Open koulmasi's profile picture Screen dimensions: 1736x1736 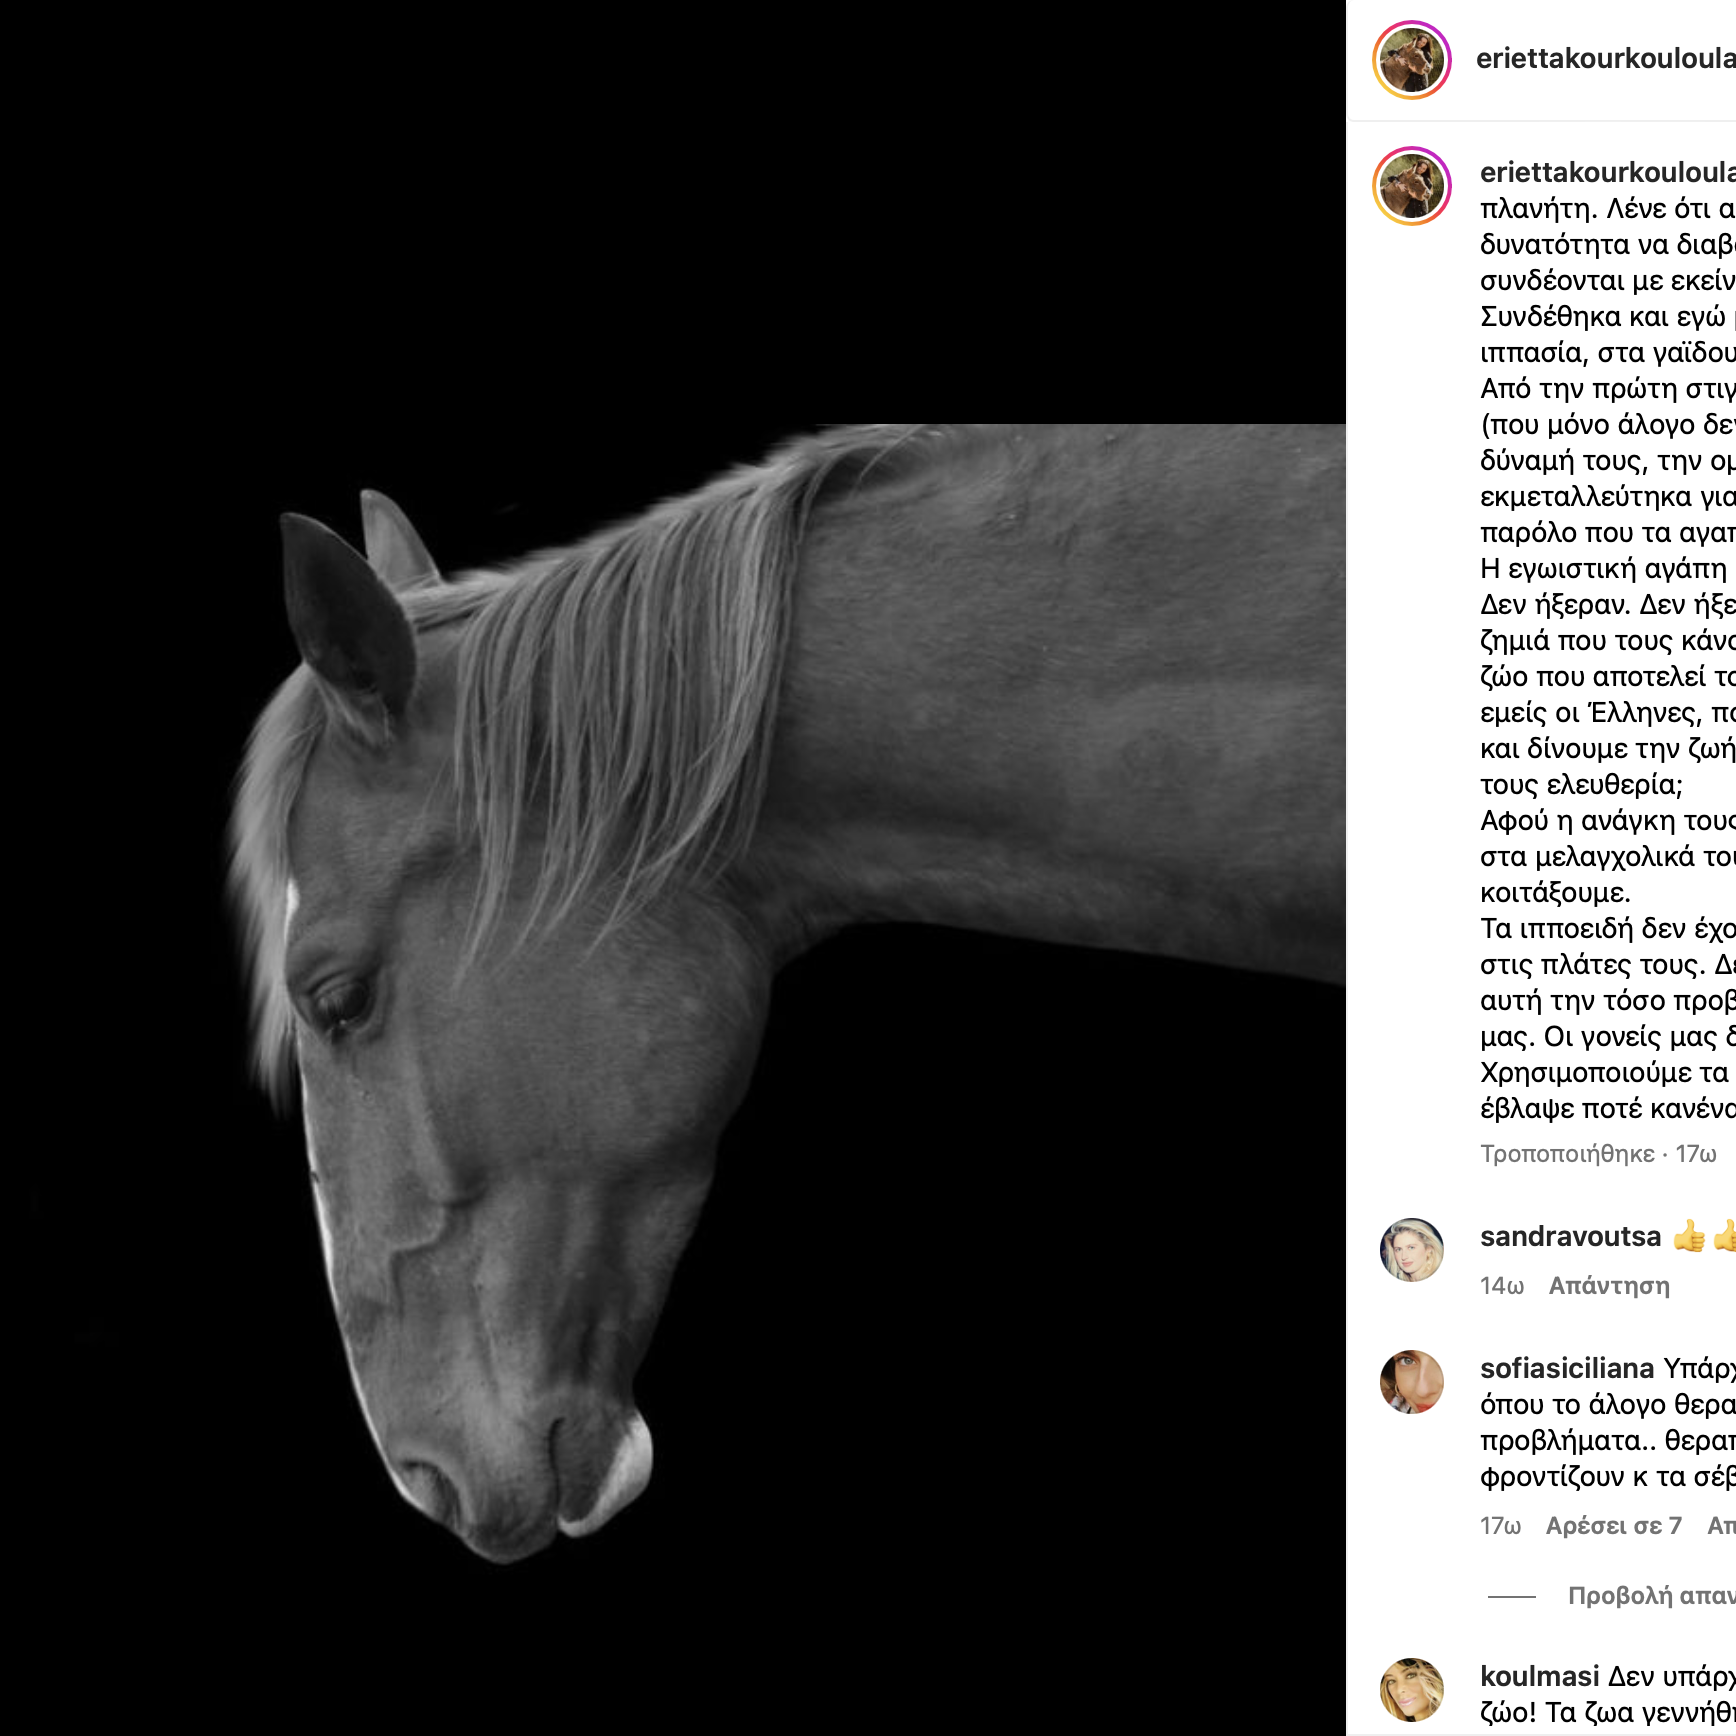coord(1411,1689)
